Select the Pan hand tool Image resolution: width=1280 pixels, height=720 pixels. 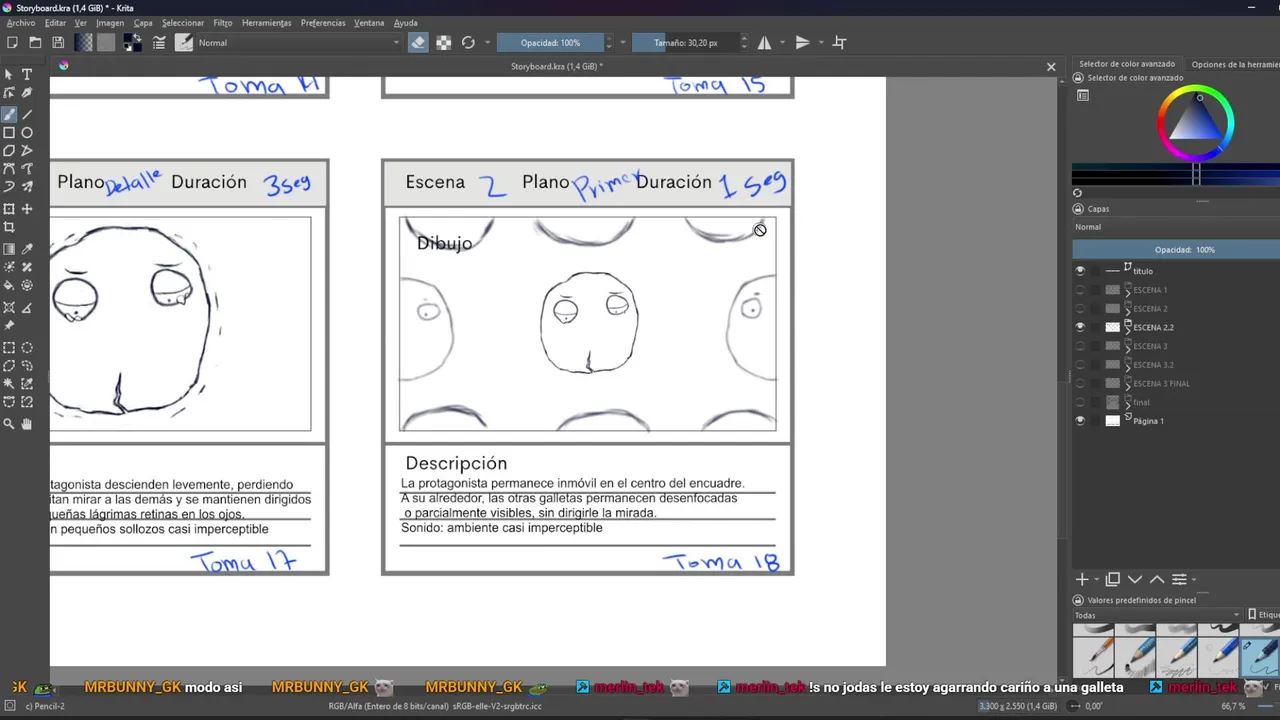pyautogui.click(x=27, y=424)
